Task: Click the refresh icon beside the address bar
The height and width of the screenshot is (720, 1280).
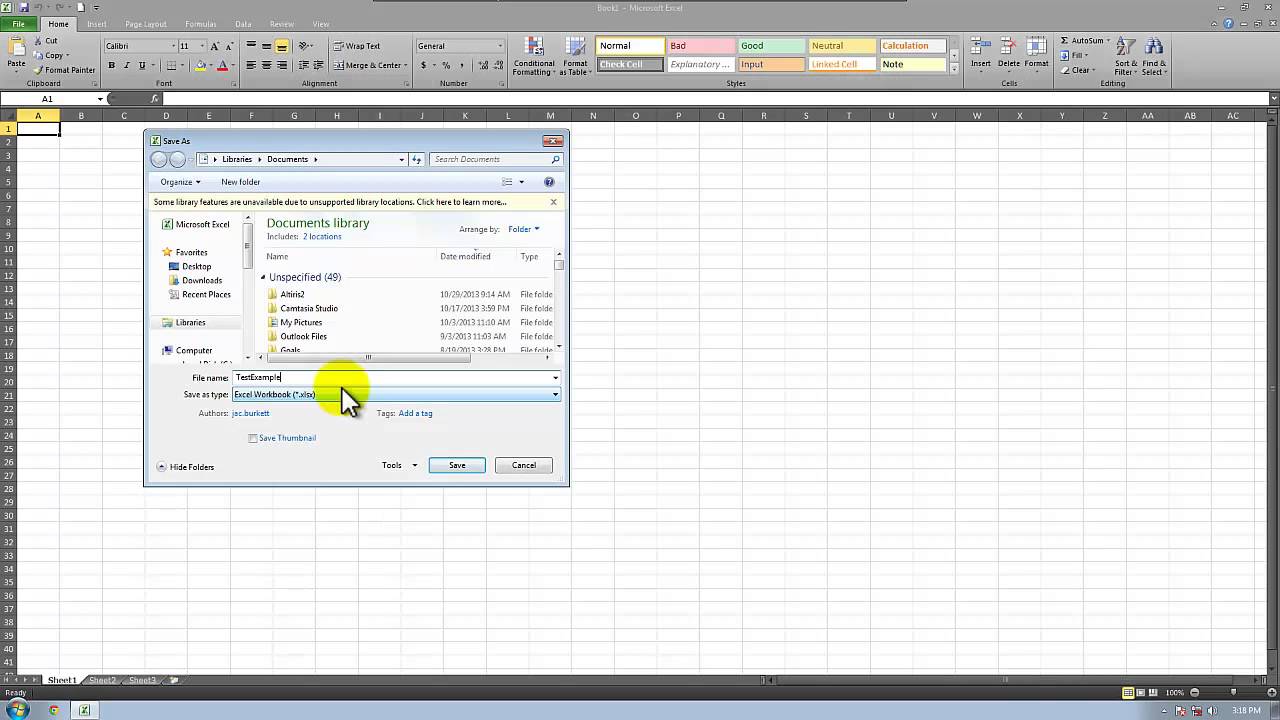Action: point(417,159)
